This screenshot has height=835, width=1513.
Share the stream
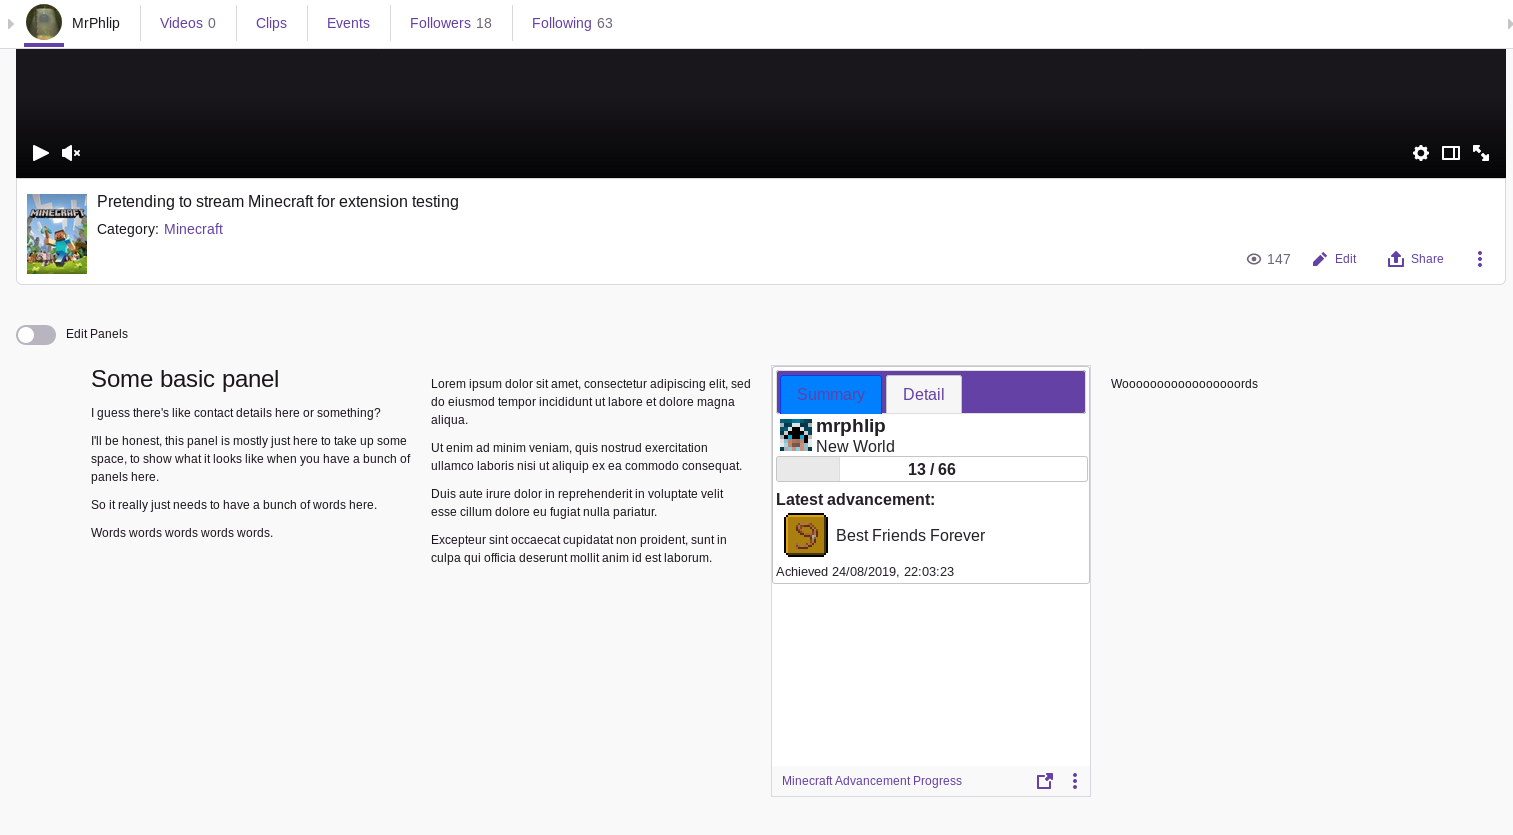(x=1415, y=259)
